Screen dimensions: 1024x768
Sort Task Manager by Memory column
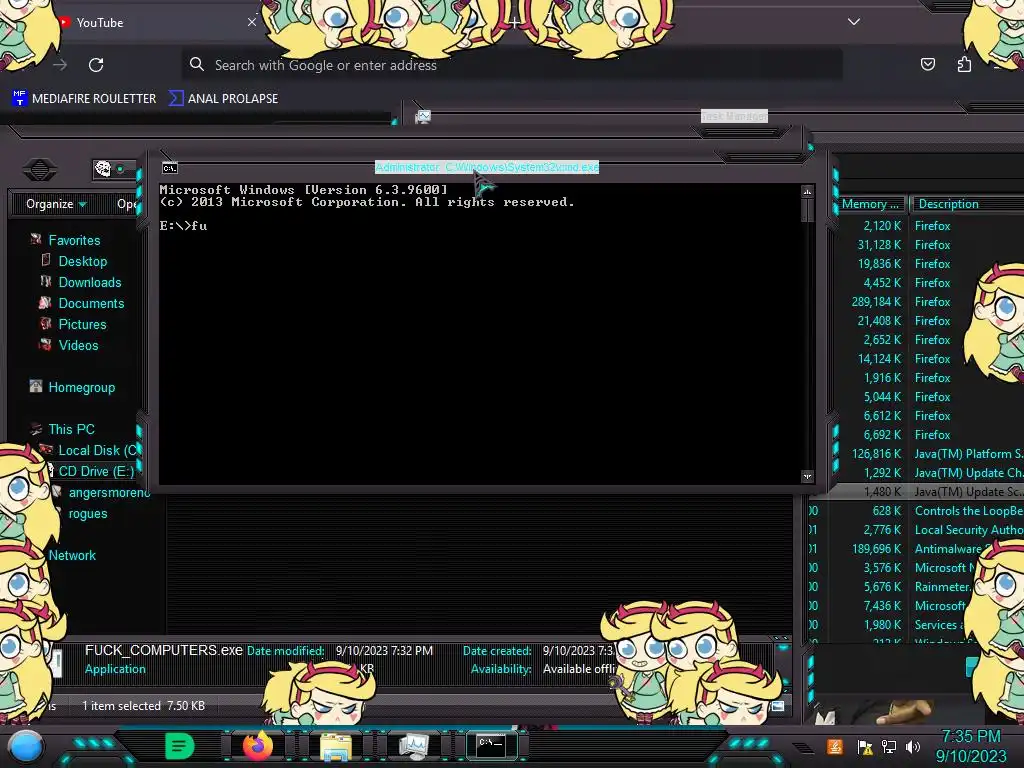coord(870,204)
